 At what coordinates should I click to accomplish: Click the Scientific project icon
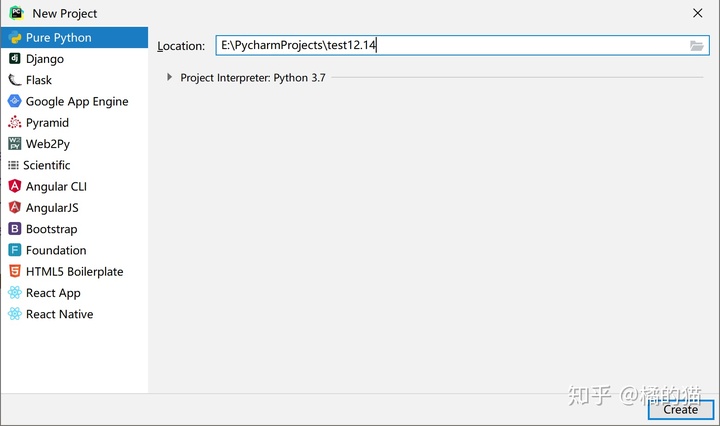click(13, 165)
